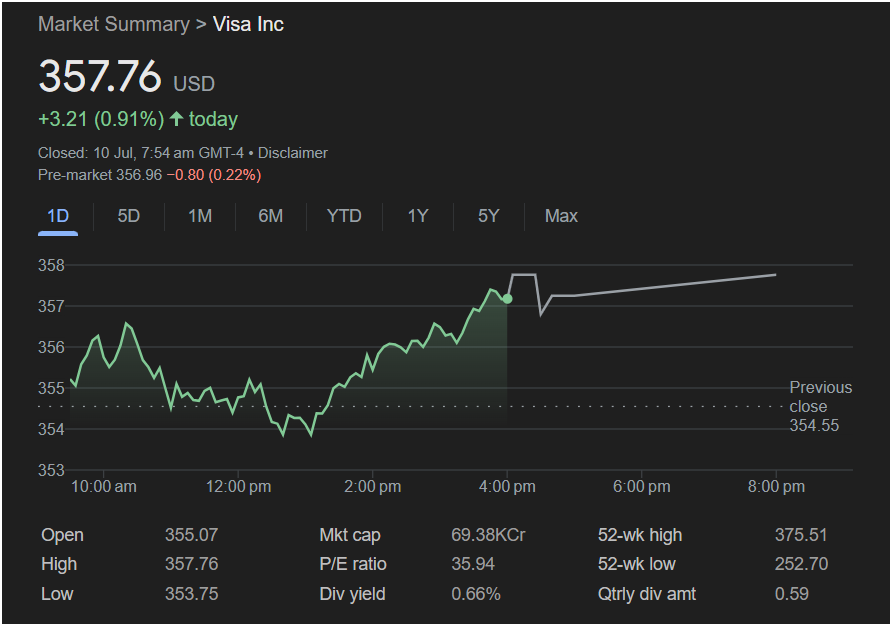Viewport: 892px width, 626px height.
Task: Click the Mkt cap label
Action: pos(350,535)
